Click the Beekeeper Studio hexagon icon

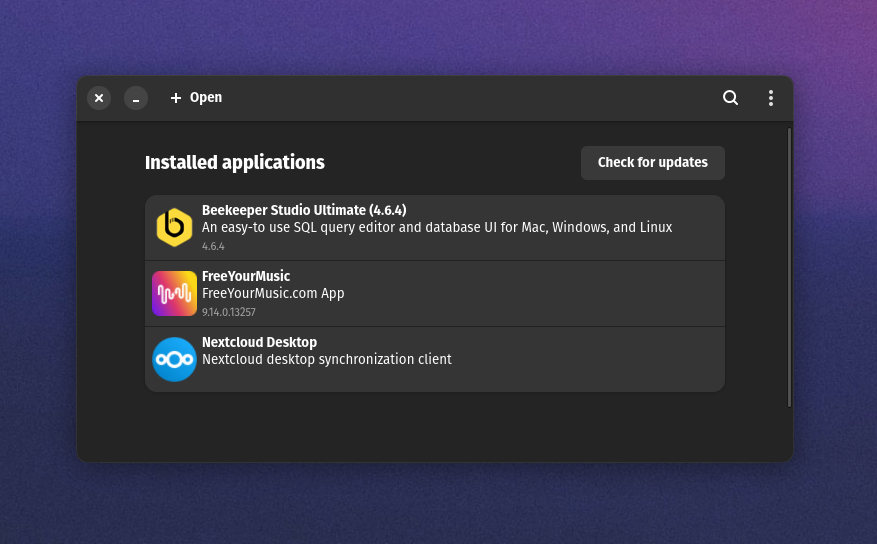pyautogui.click(x=174, y=227)
